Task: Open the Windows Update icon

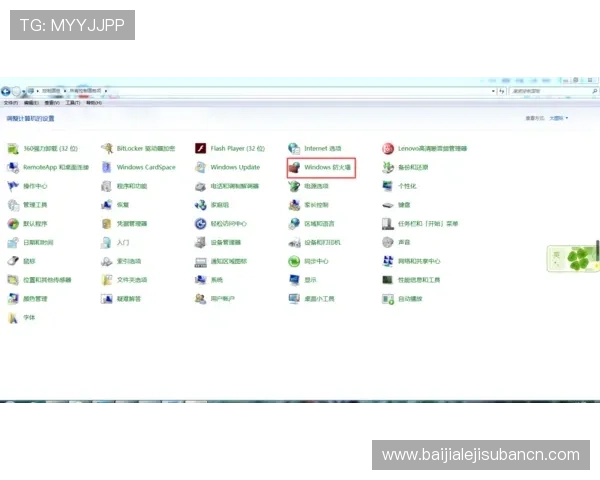Action: point(200,167)
